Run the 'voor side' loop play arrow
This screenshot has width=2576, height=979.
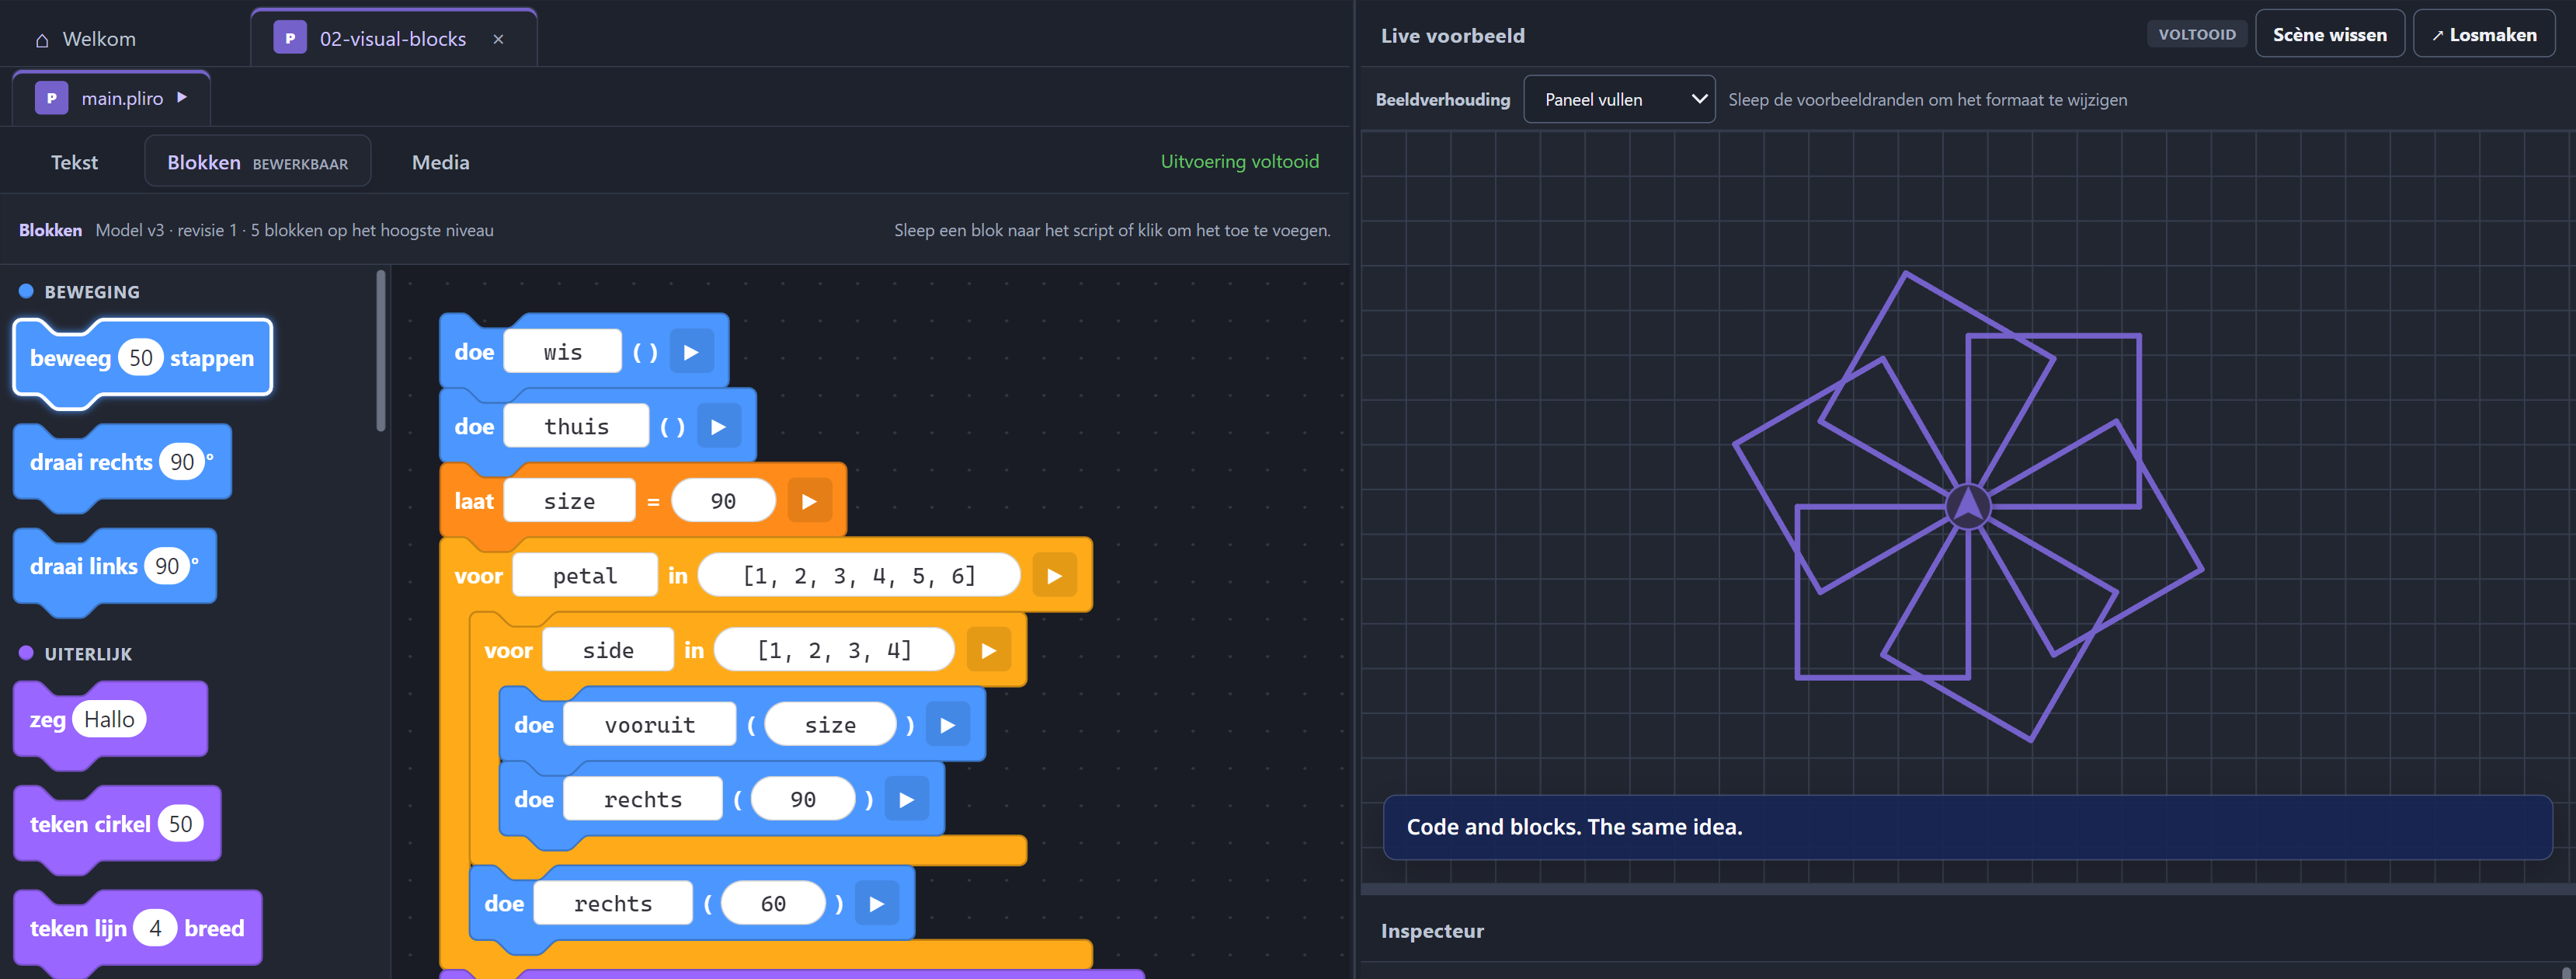coord(988,651)
